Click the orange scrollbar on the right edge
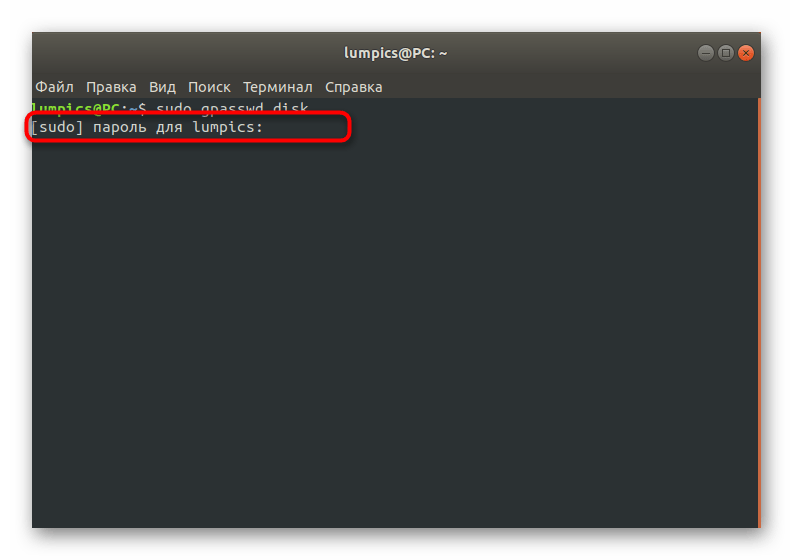This screenshot has width=793, height=560. [759, 313]
